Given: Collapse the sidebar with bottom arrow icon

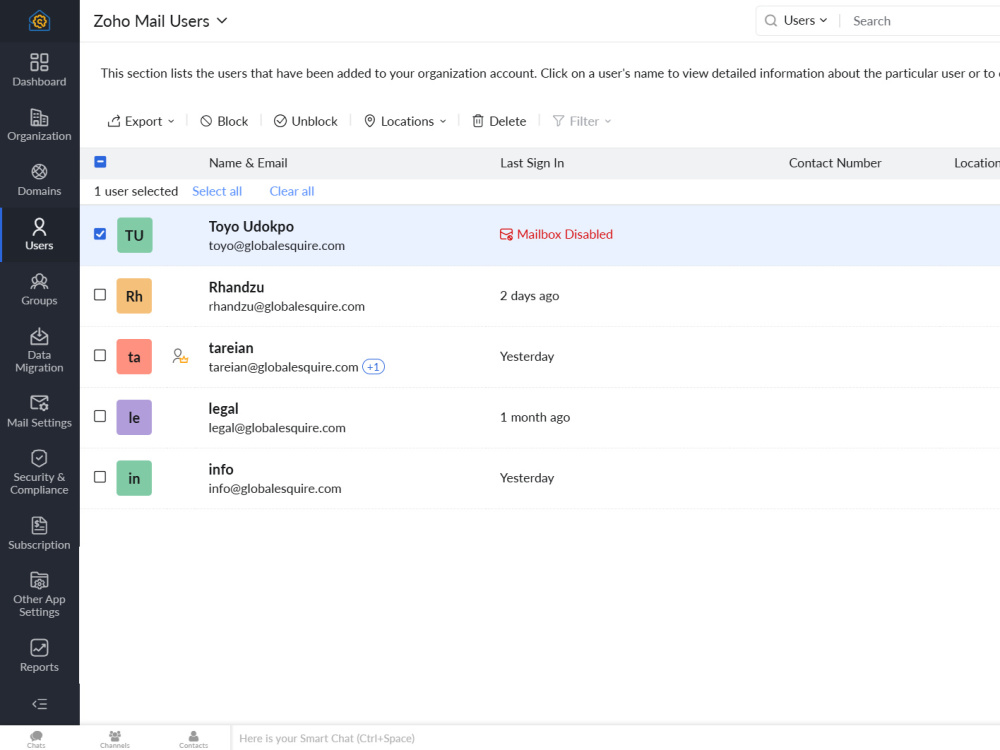Looking at the screenshot, I should click(x=39, y=704).
